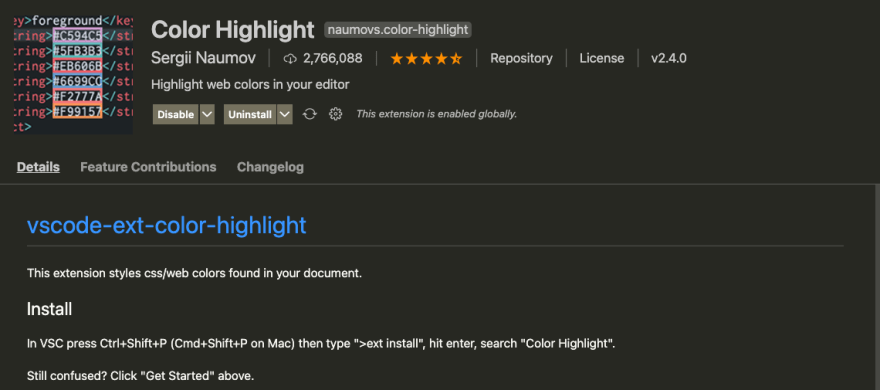Screen dimensions: 880x390
Task: Click the cloud download count icon
Action: (290, 58)
